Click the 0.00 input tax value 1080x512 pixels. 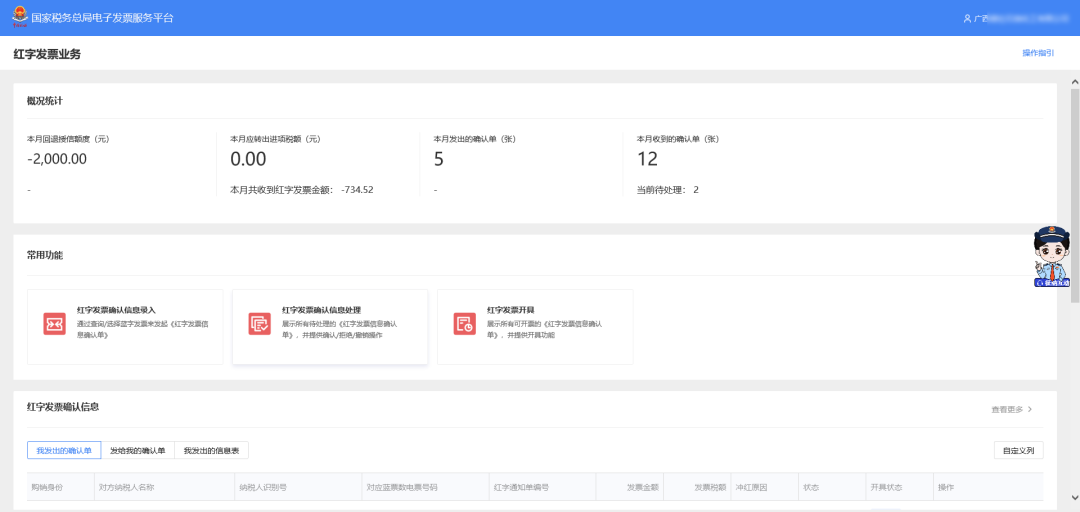click(x=248, y=159)
